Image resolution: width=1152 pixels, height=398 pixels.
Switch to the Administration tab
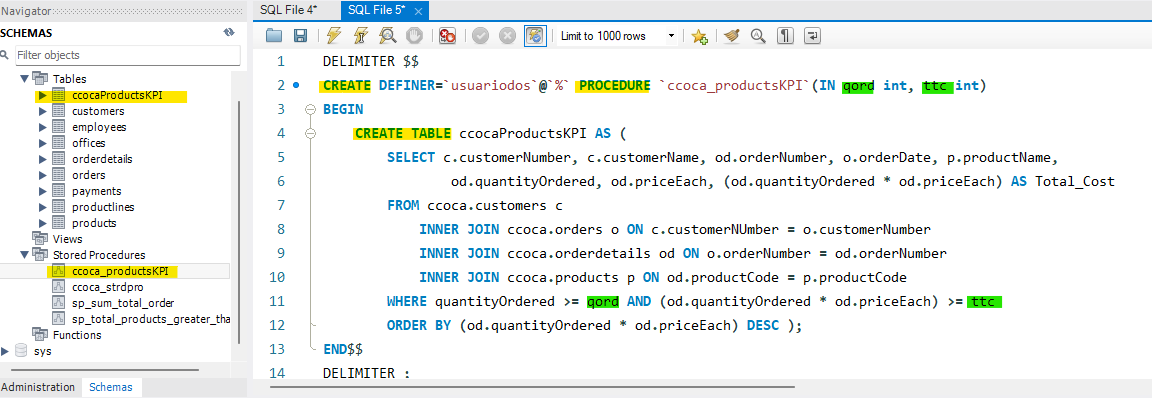(x=38, y=387)
